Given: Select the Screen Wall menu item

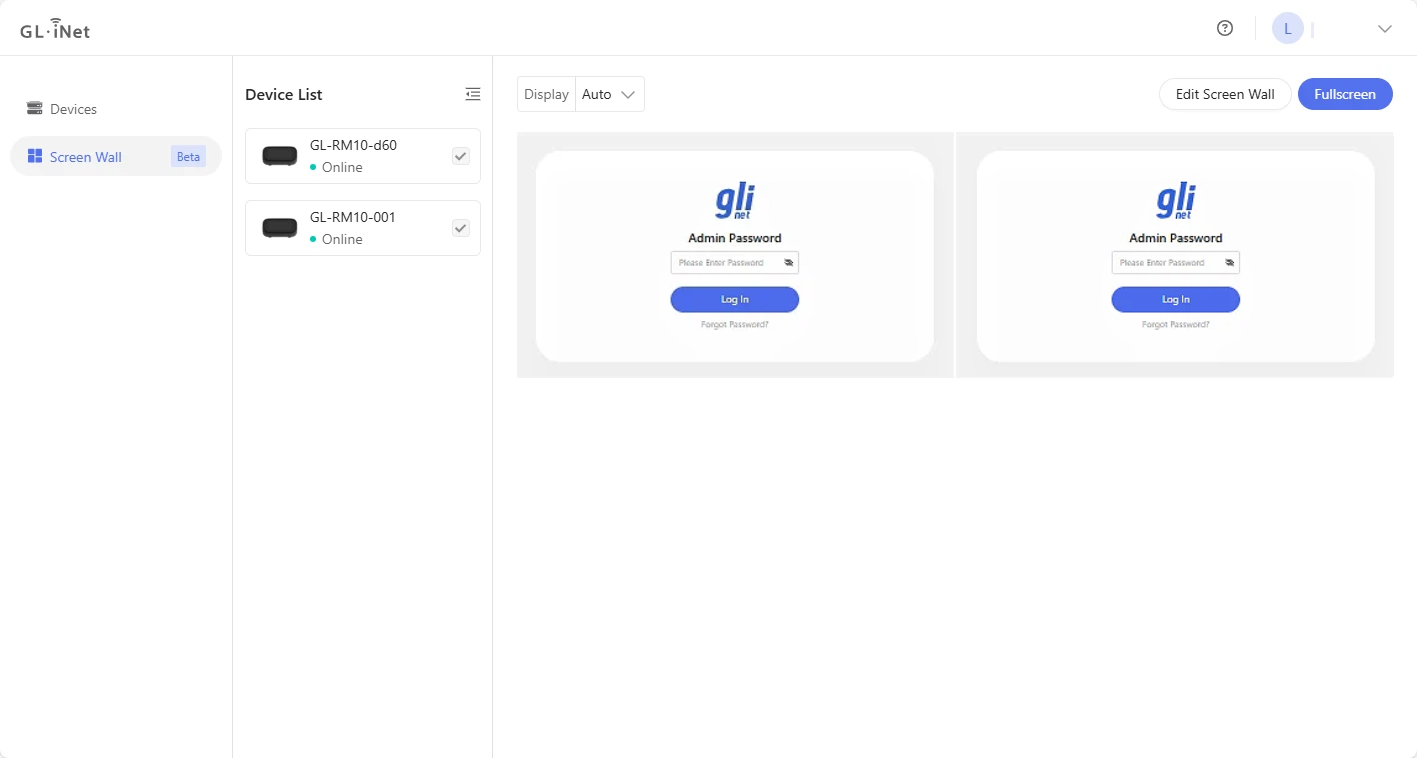Looking at the screenshot, I should pos(86,157).
